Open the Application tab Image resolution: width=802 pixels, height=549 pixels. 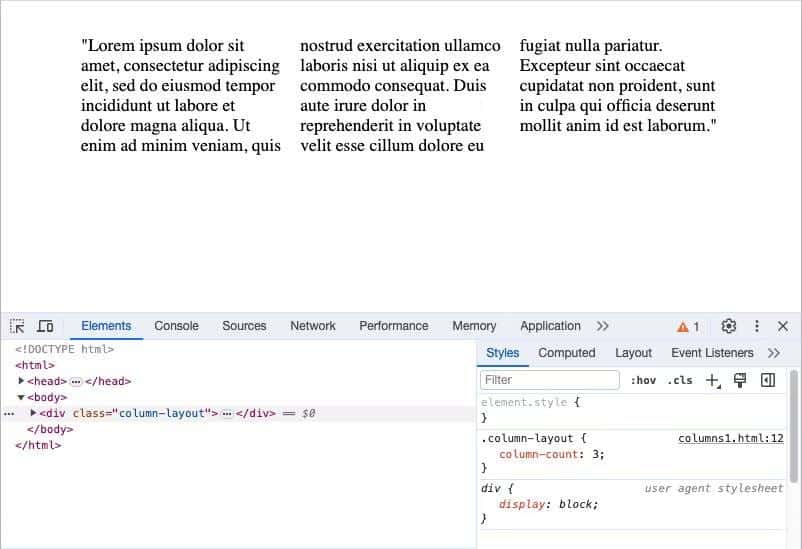pyautogui.click(x=550, y=326)
